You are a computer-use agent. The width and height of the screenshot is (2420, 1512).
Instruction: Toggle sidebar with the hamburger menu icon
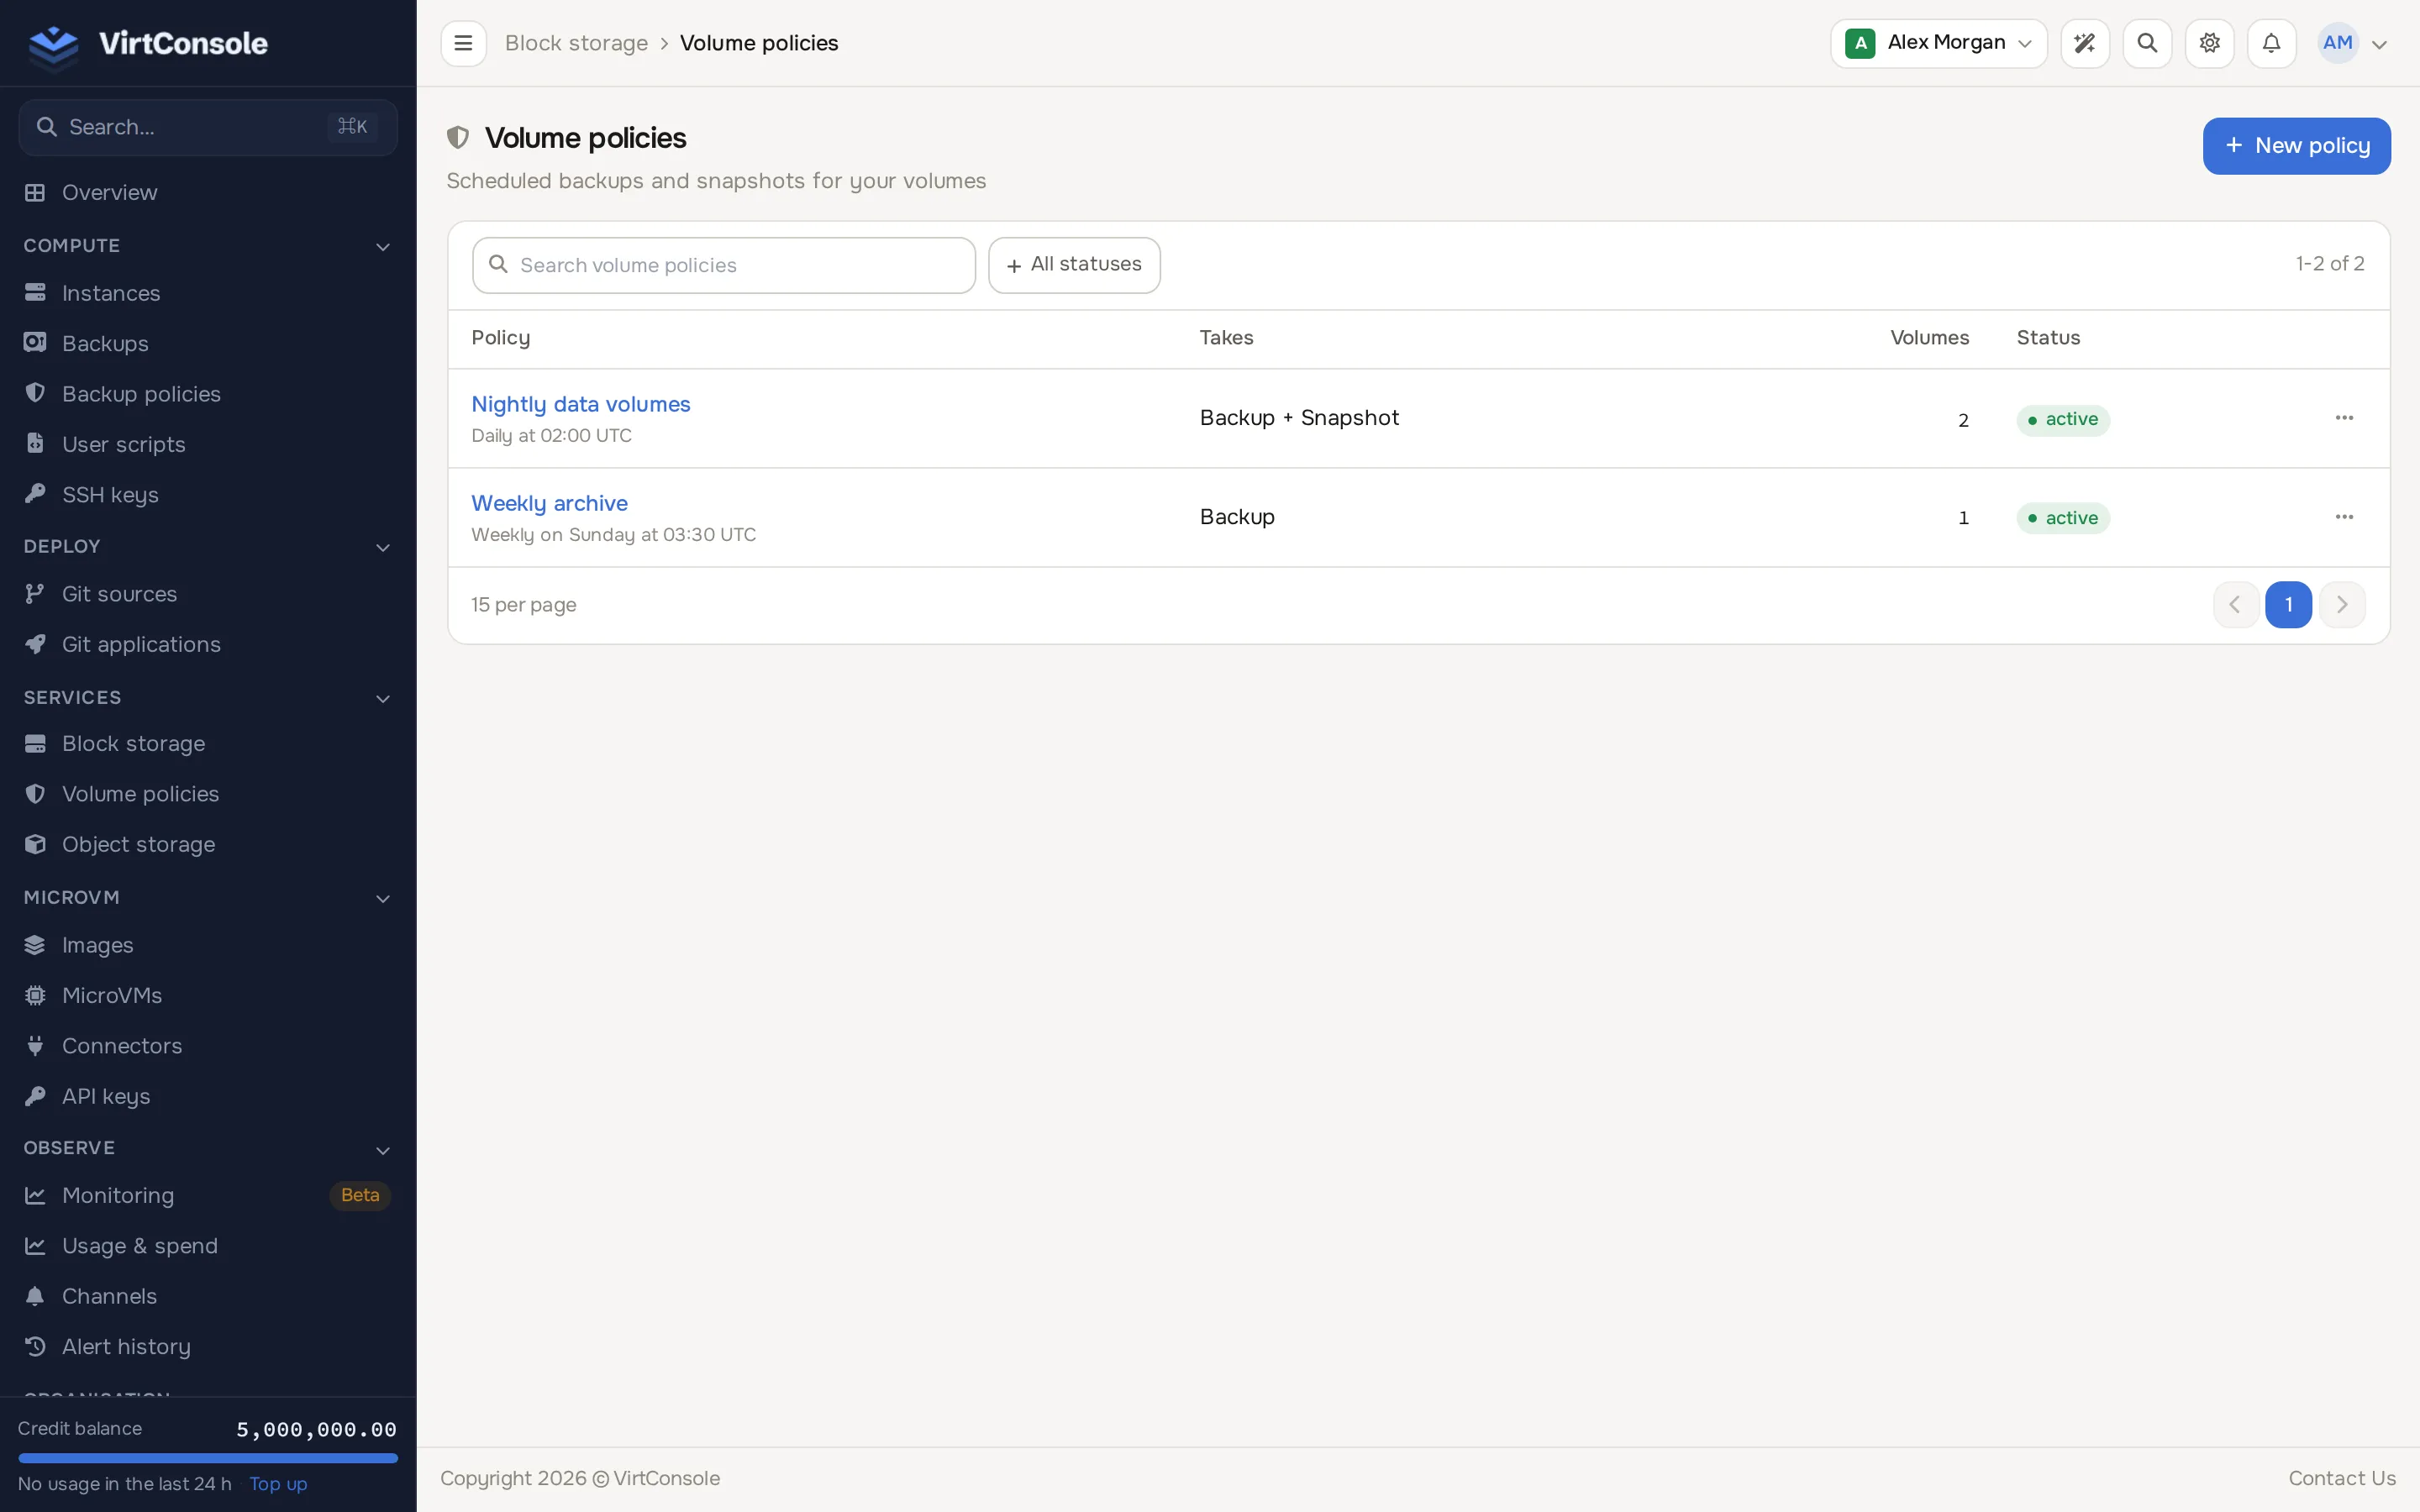463,43
